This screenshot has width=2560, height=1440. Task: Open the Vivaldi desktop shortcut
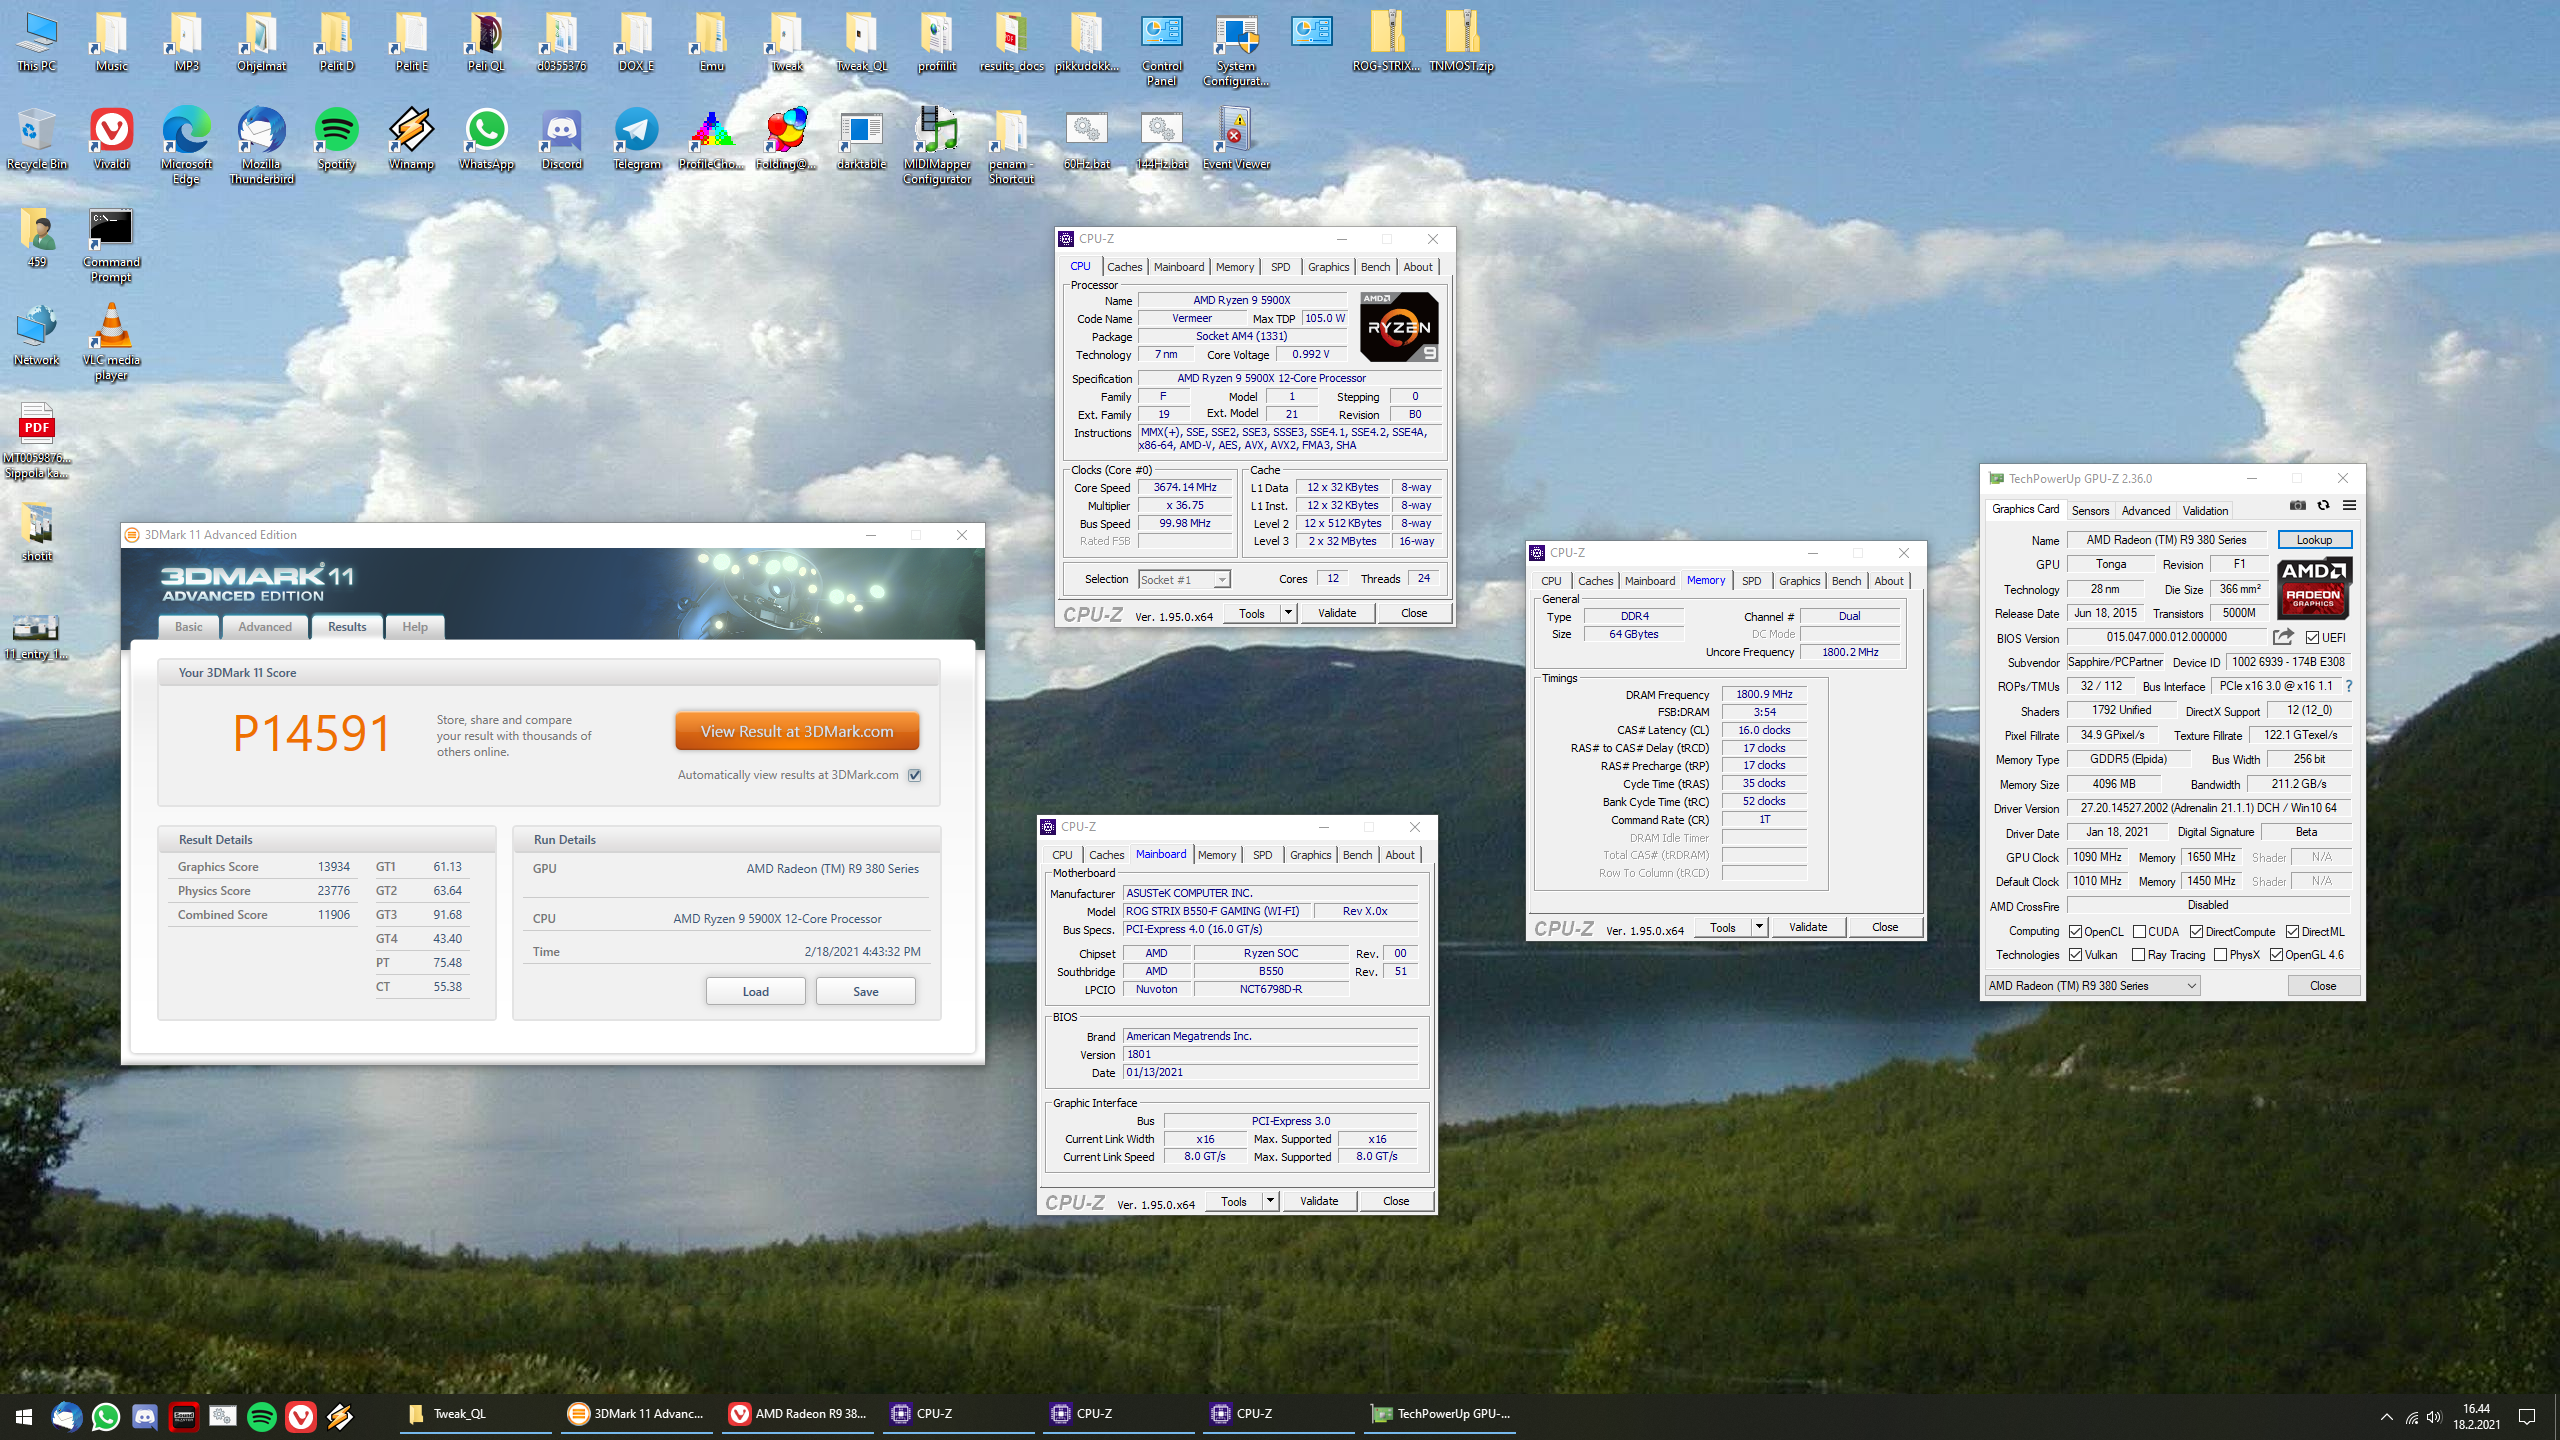[111, 139]
